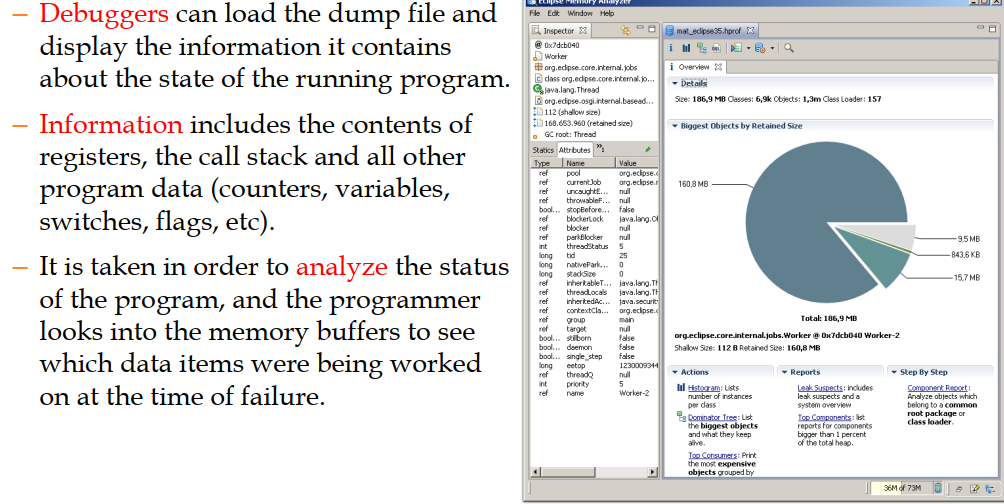Open the Edit menu
The image size is (1004, 504).
click(x=553, y=13)
